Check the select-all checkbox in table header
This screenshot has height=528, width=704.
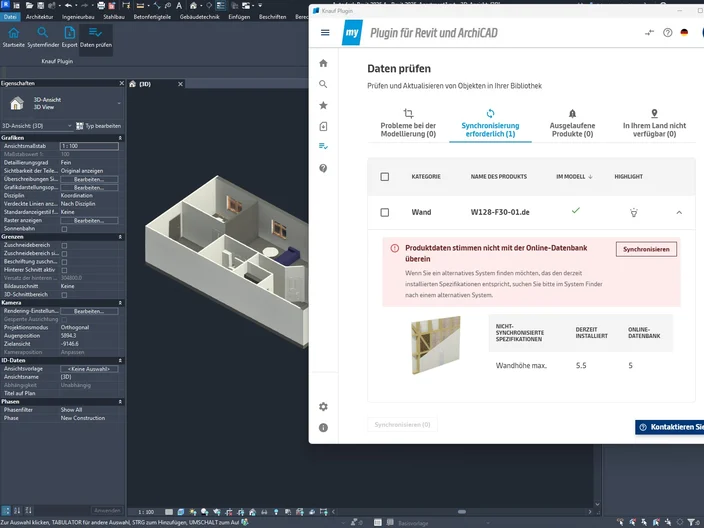click(x=385, y=176)
